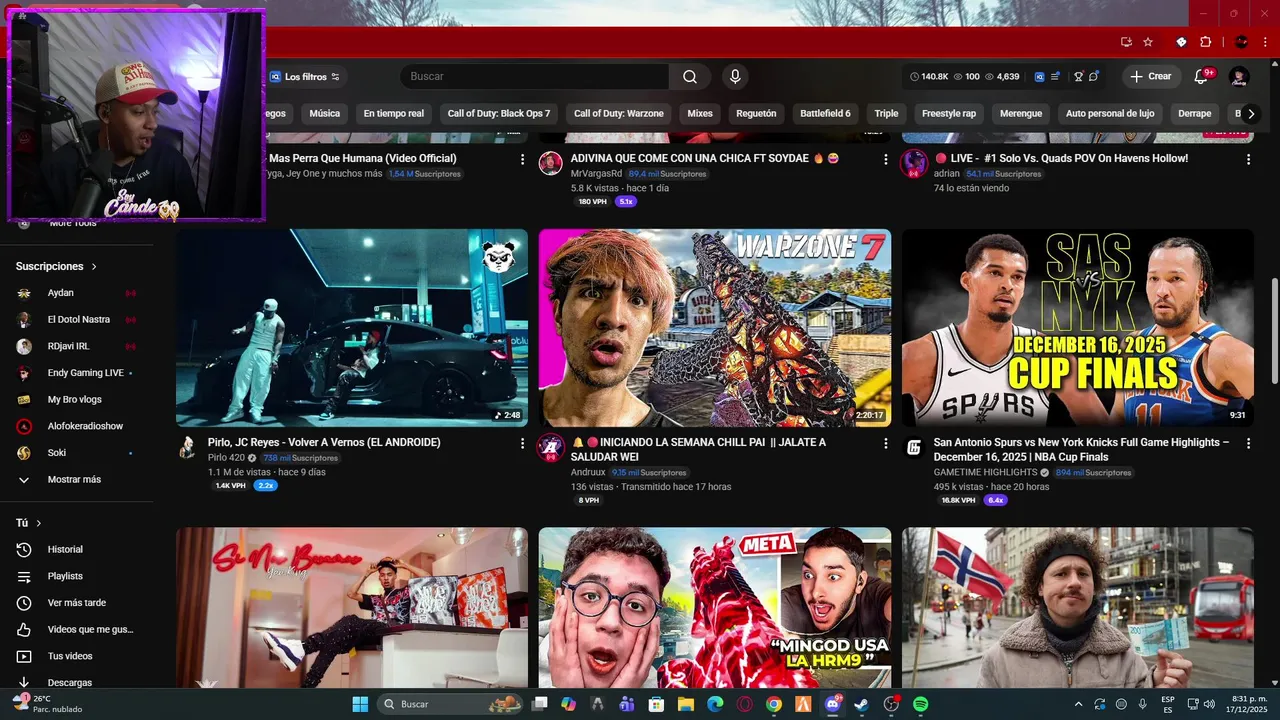Open the notifications bell
Screen dimensions: 1280x720
pos(1202,77)
